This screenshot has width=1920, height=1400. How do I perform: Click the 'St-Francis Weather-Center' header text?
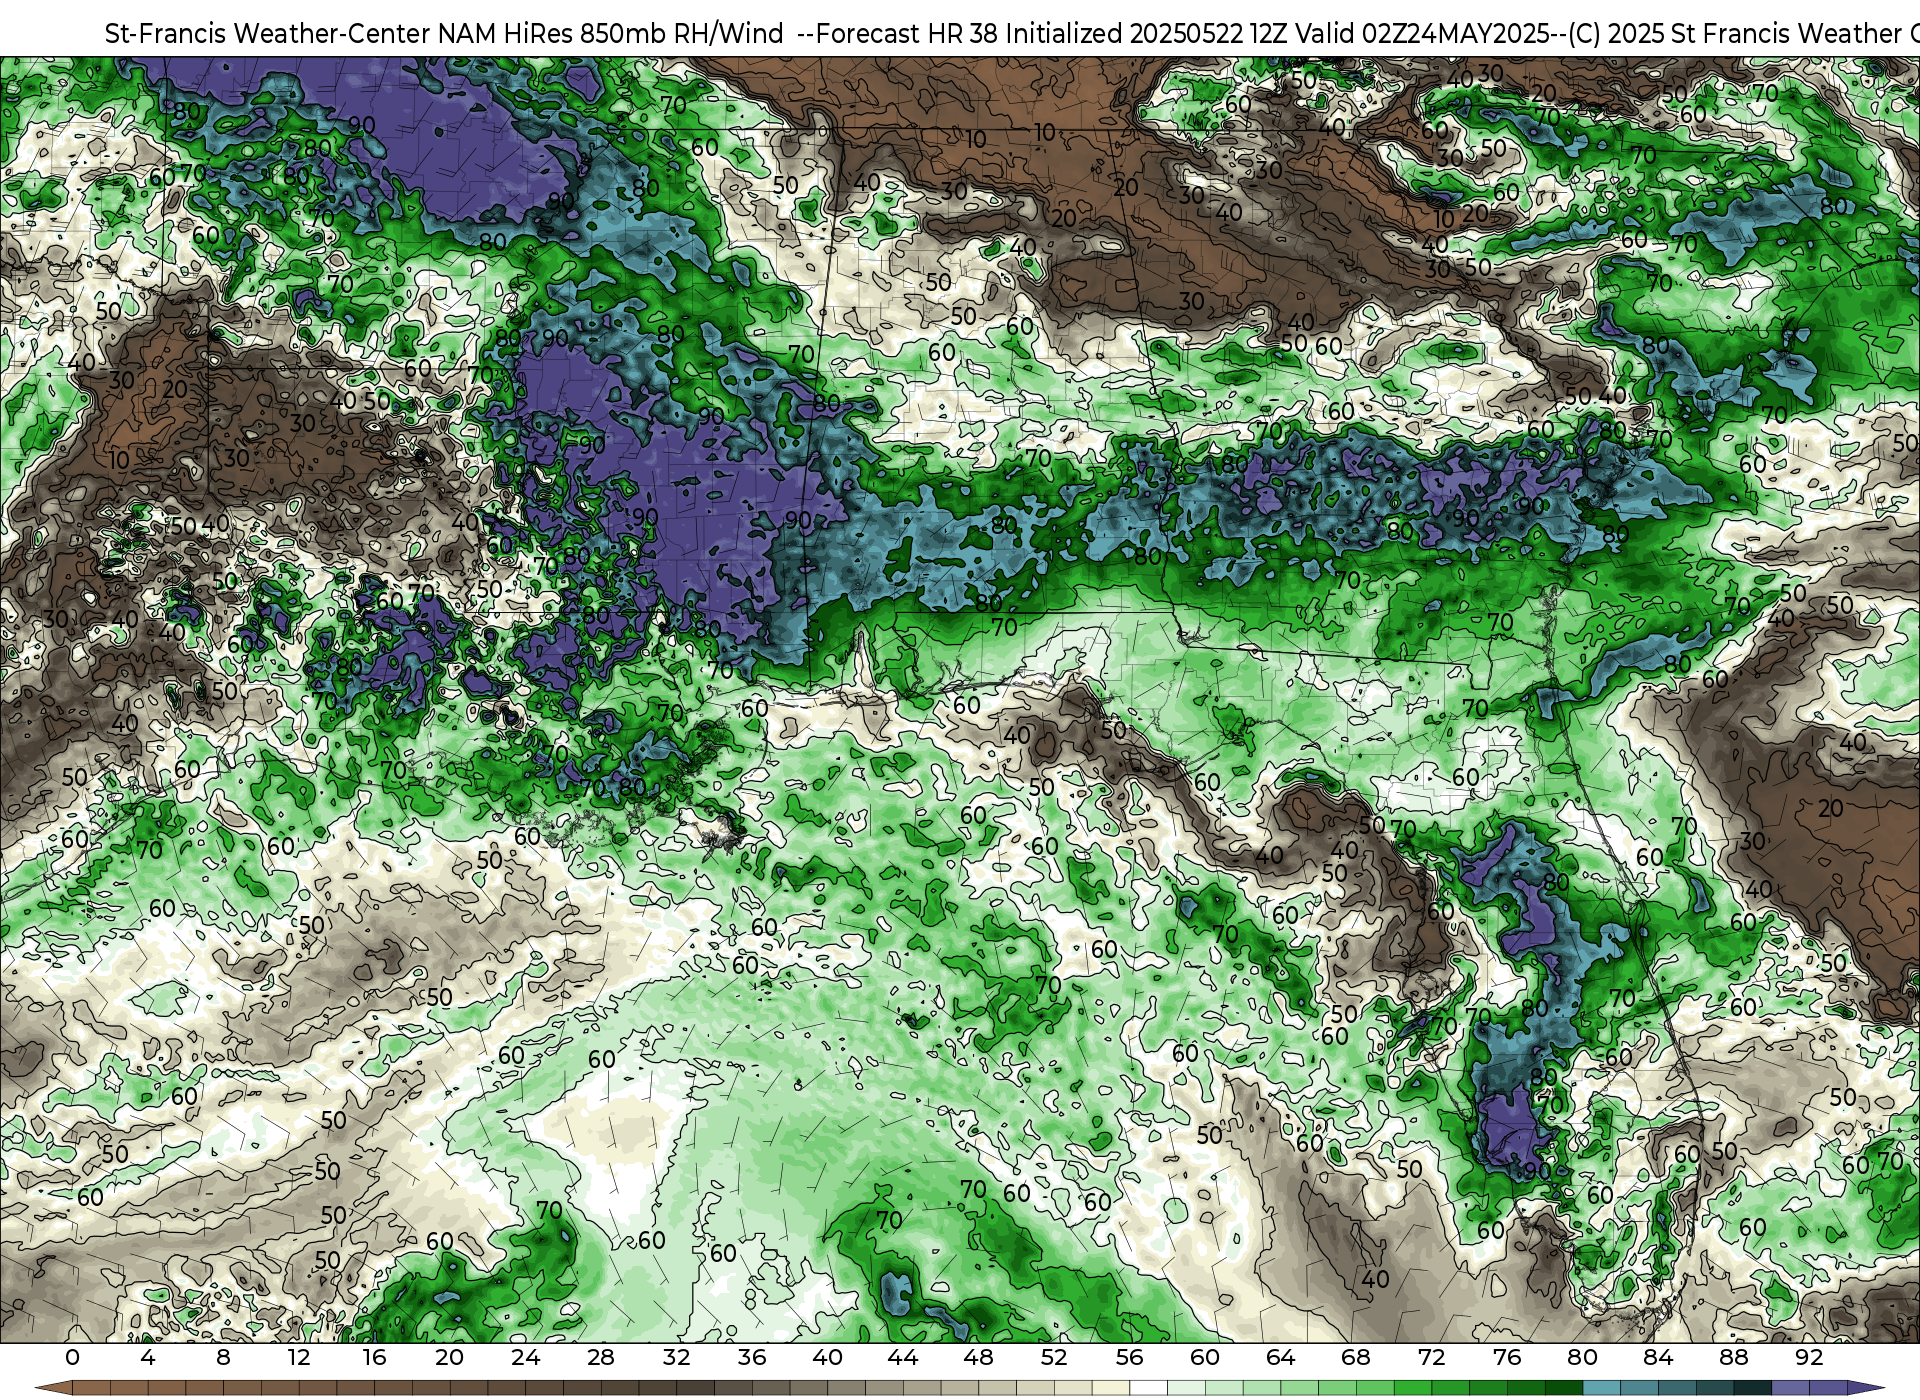pos(268,34)
